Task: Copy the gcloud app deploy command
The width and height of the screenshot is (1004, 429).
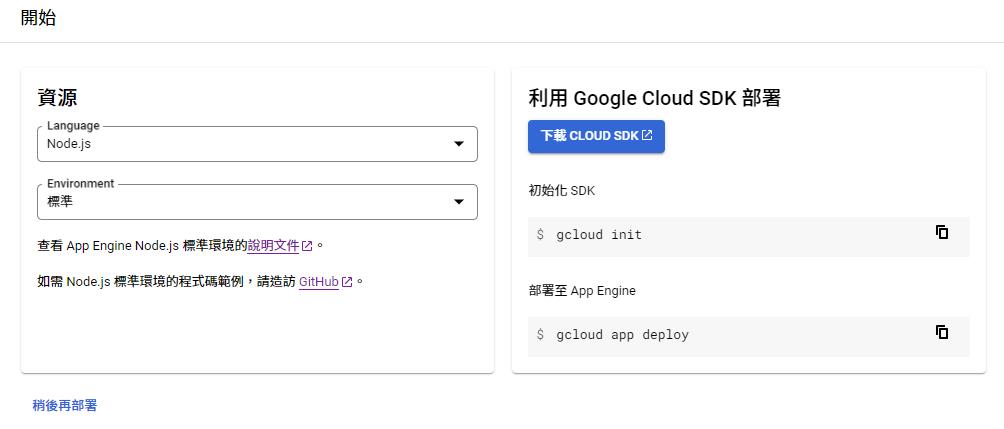Action: pos(941,332)
